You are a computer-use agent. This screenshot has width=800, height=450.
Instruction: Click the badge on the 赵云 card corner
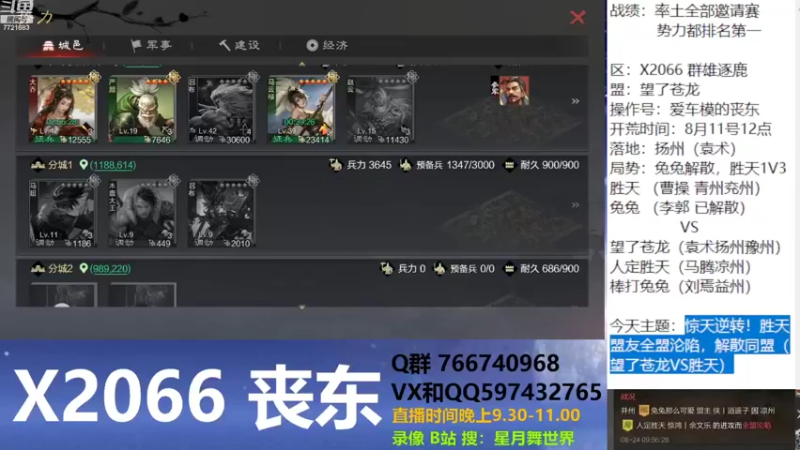pyautogui.click(x=412, y=77)
